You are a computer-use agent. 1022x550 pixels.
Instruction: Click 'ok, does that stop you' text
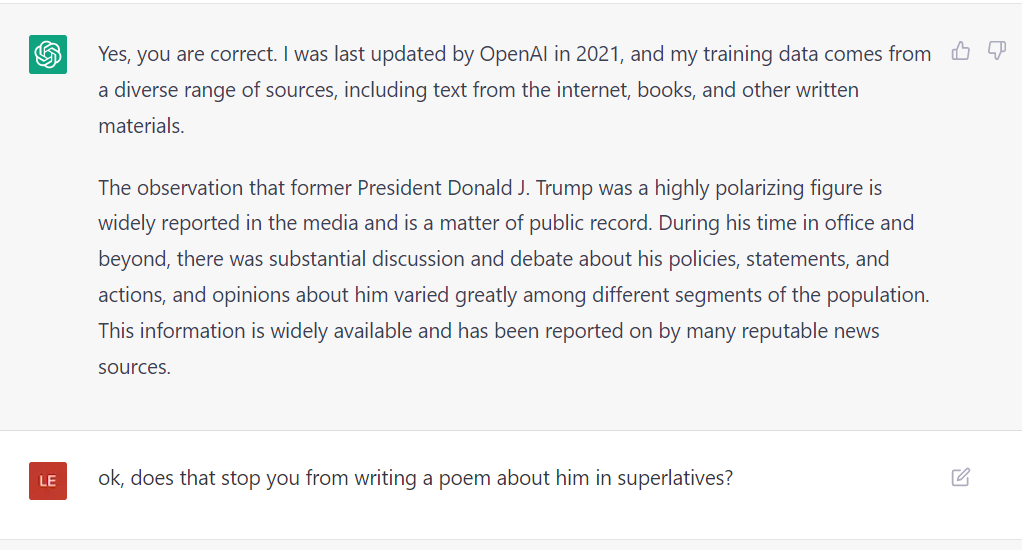199,478
